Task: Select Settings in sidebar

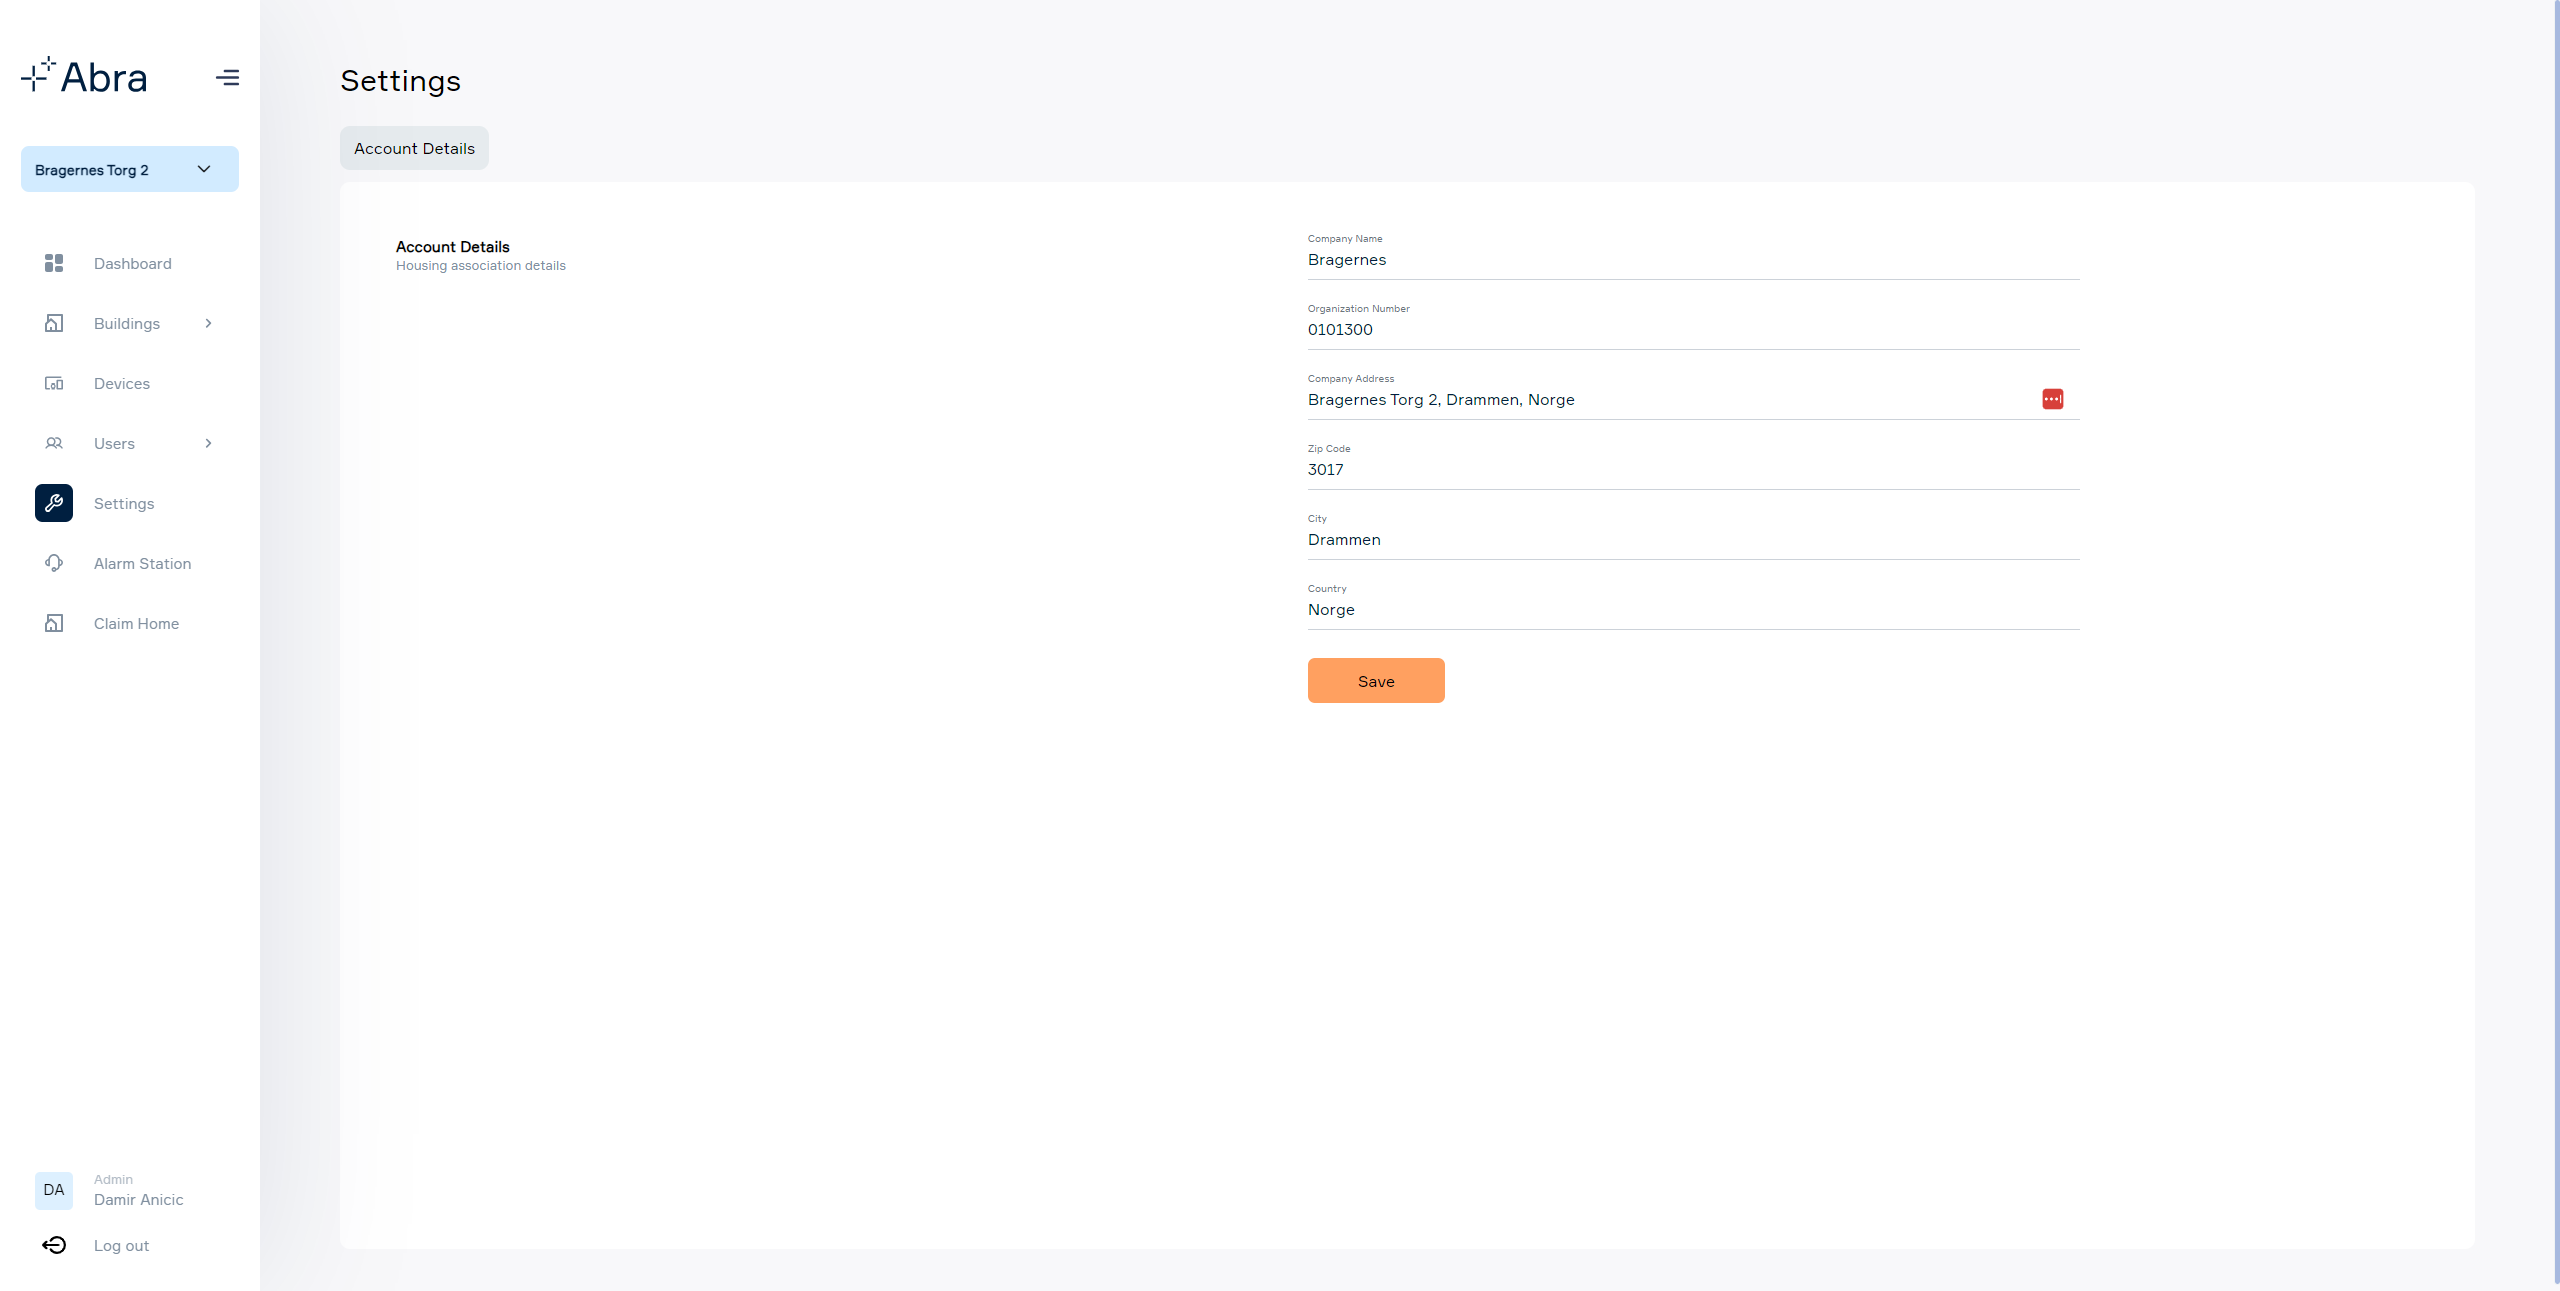Action: pyautogui.click(x=124, y=503)
